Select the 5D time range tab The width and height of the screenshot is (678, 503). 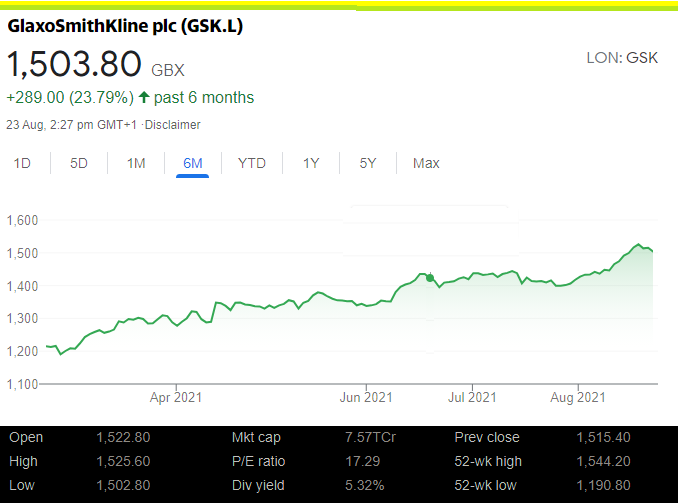[x=79, y=163]
